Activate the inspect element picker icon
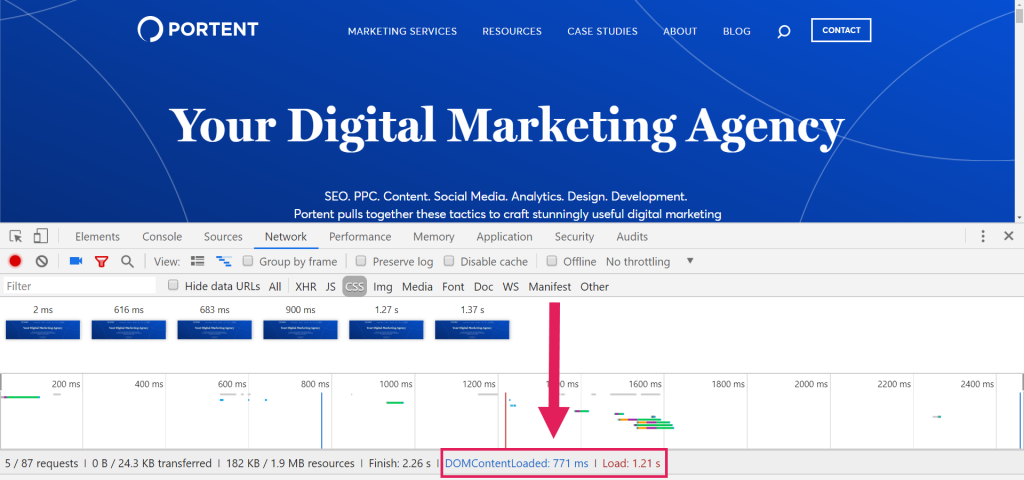 (16, 236)
